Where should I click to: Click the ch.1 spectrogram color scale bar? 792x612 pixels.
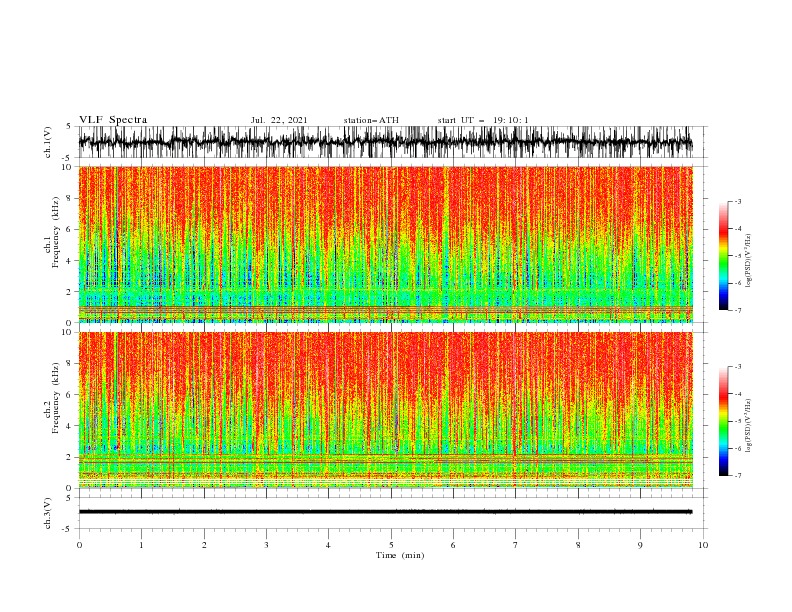pyautogui.click(x=724, y=256)
